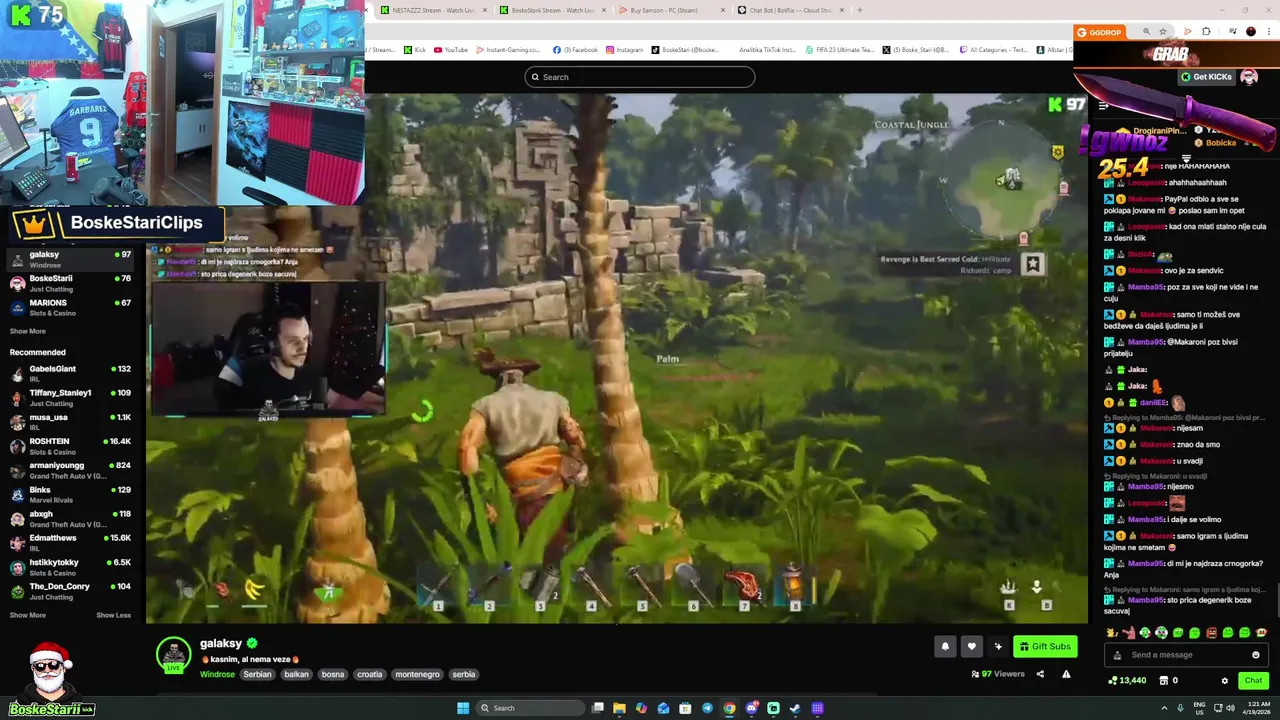Click the share icon next to viewer count
1280x720 pixels.
coord(1040,674)
